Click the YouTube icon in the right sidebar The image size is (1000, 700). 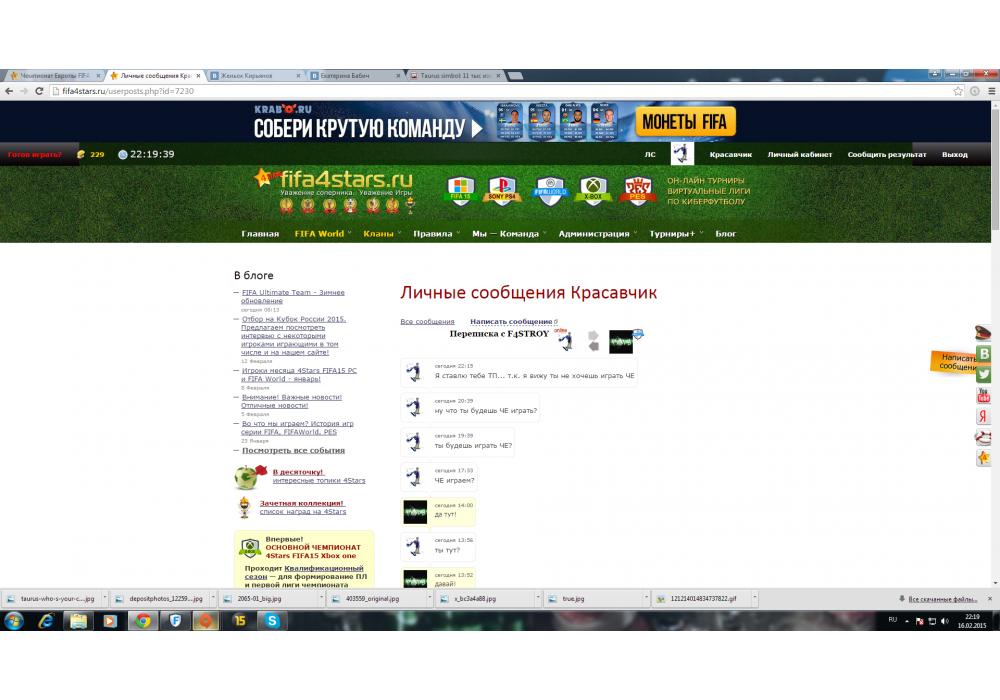point(983,395)
